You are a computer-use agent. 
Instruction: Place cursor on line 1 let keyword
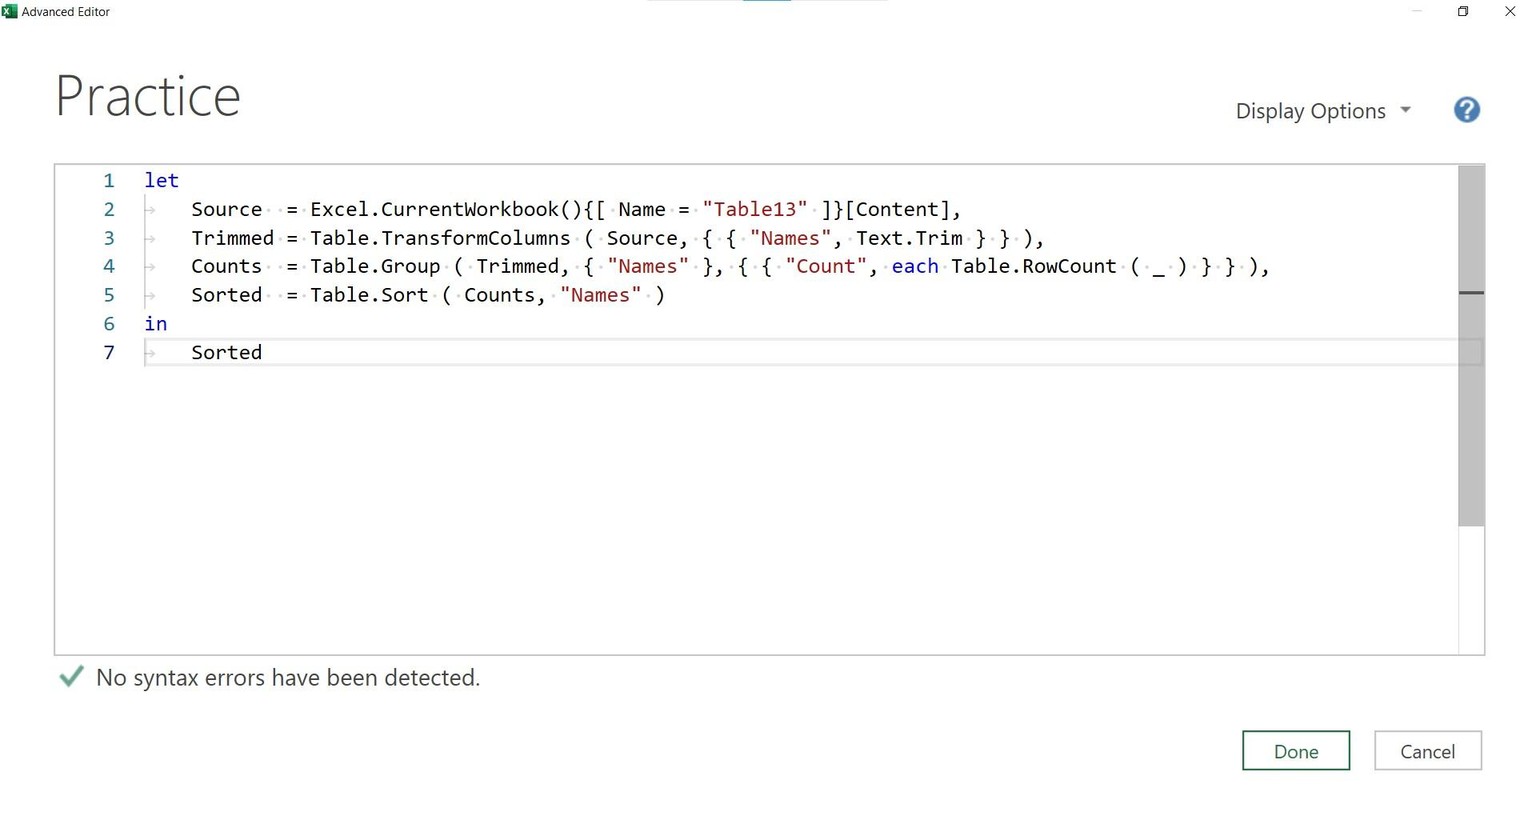click(x=161, y=181)
